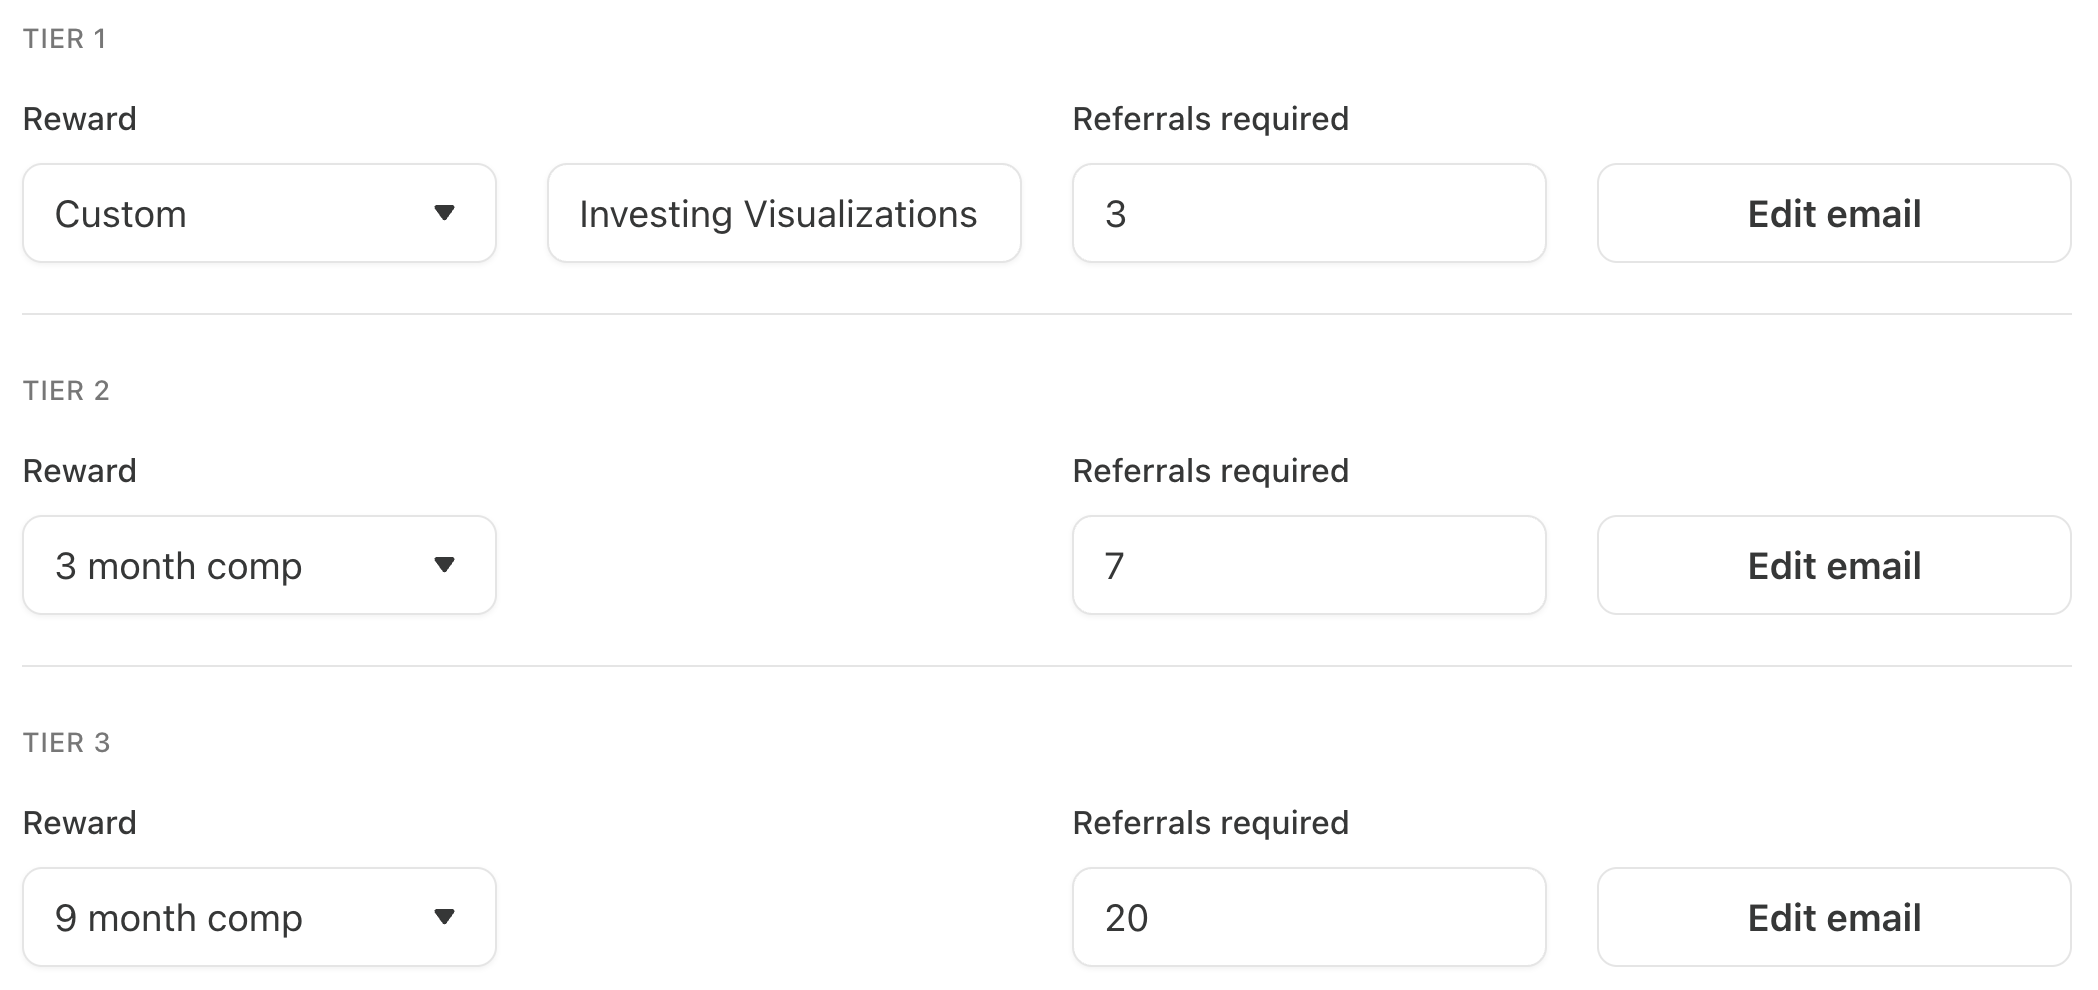Open the 3 month comp reward dropdown
This screenshot has height=990, width=2098.
[x=260, y=565]
